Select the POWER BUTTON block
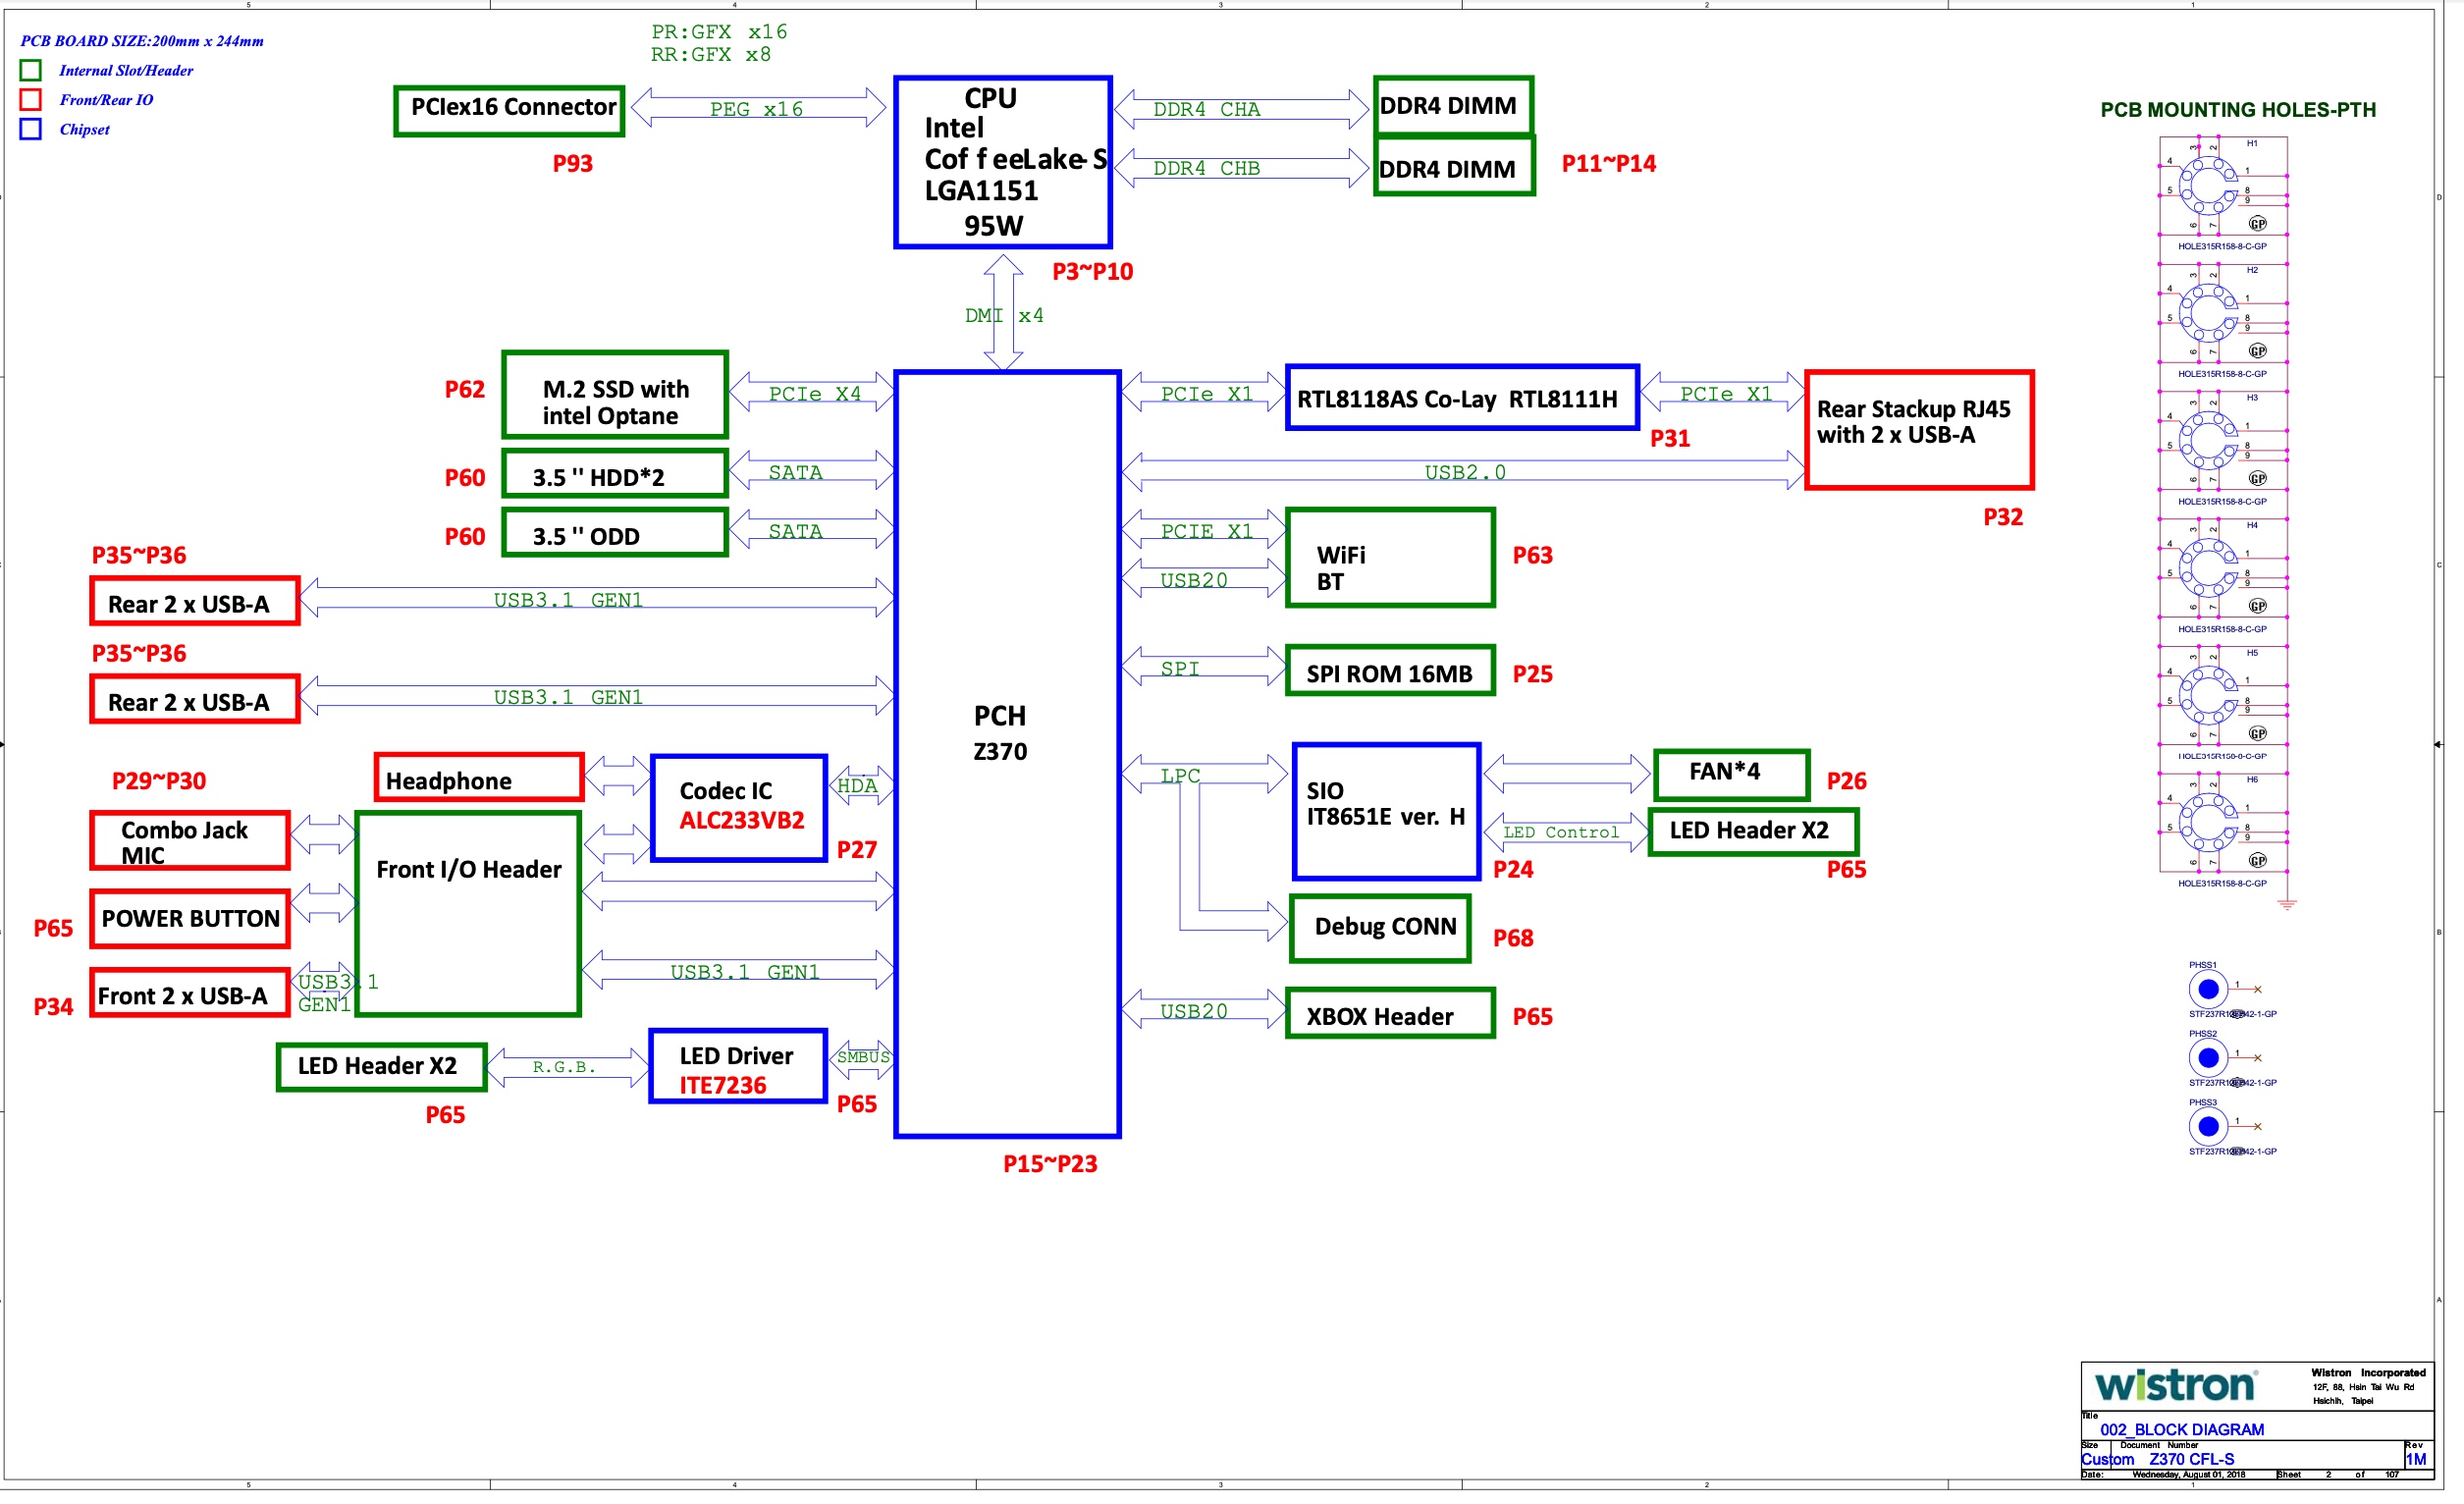 click(189, 918)
